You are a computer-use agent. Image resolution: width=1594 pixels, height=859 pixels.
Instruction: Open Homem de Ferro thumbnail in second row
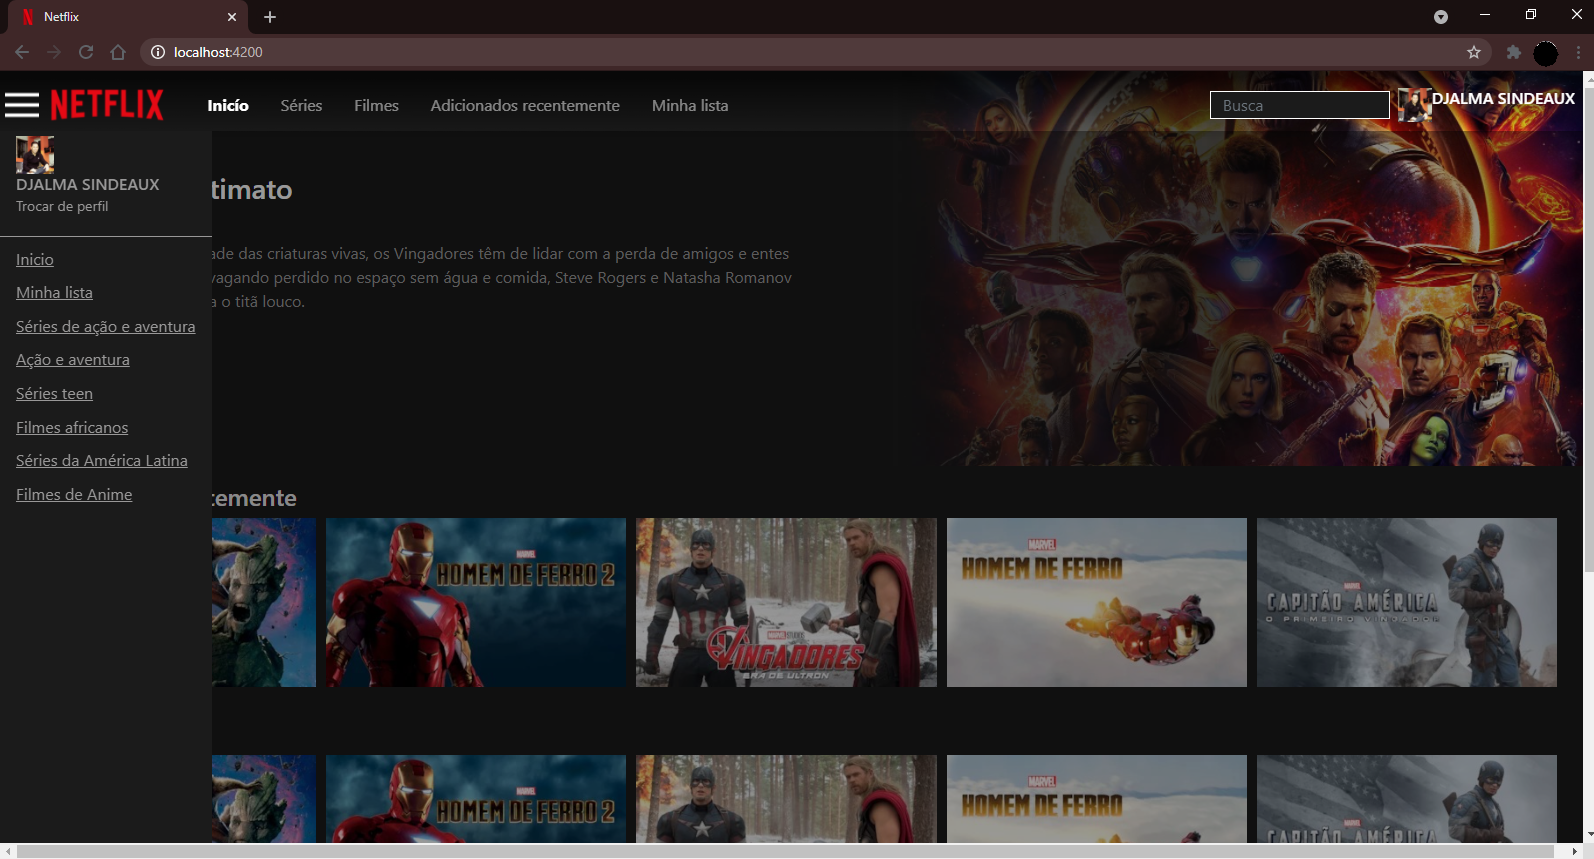[x=1097, y=799]
